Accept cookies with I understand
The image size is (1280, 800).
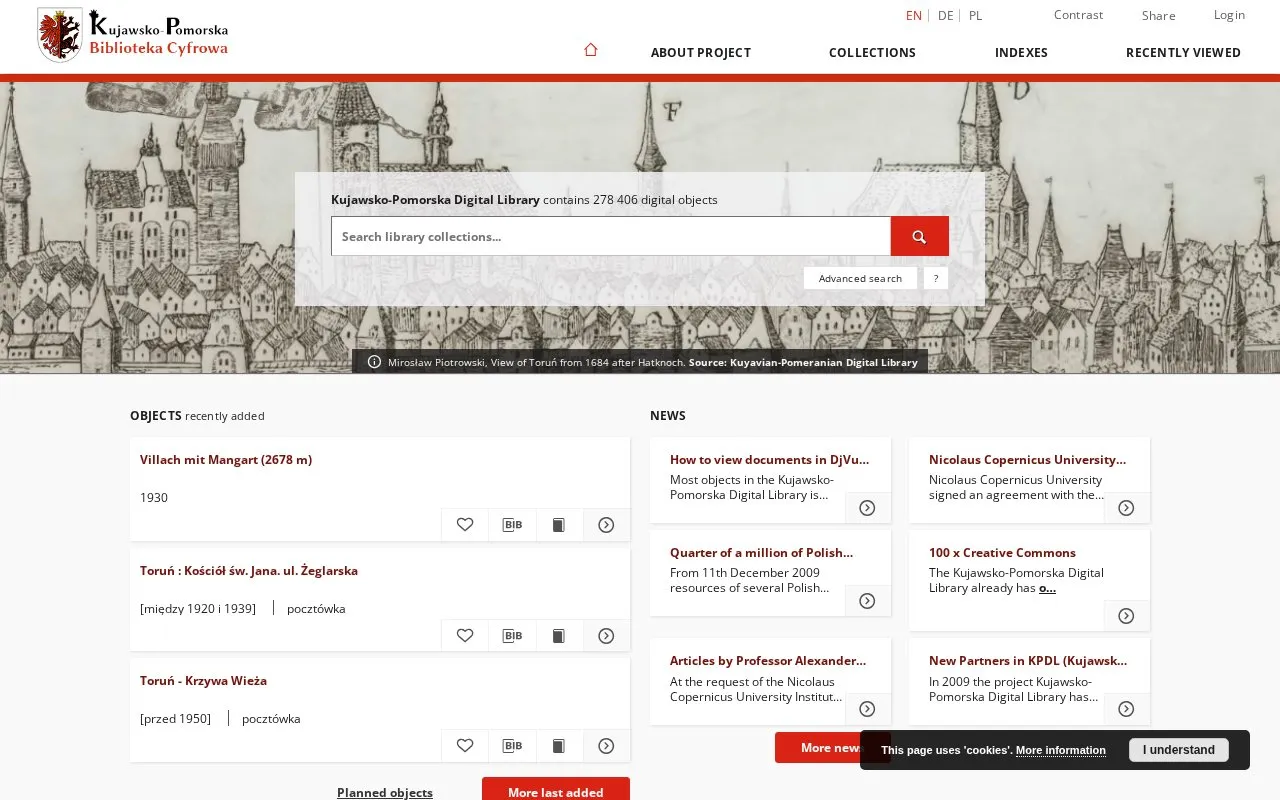[x=1179, y=750]
